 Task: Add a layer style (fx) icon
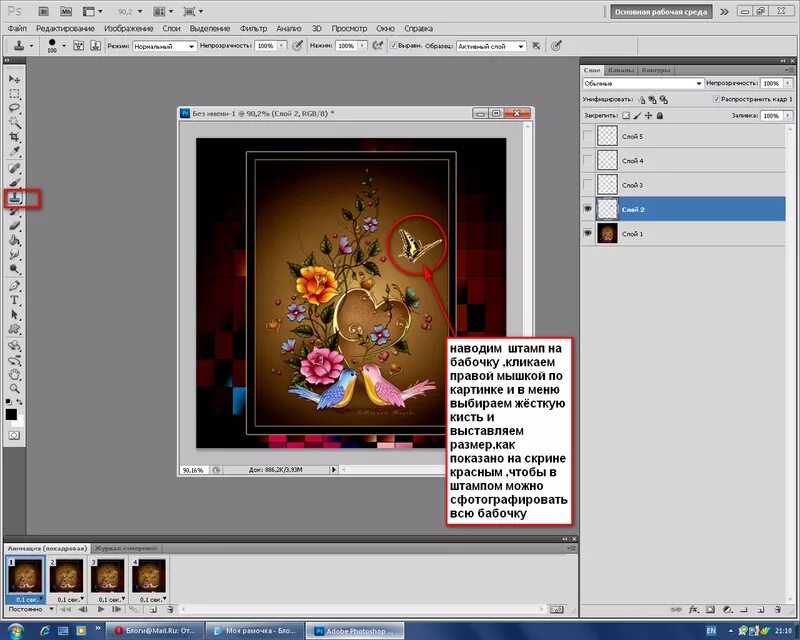693,609
